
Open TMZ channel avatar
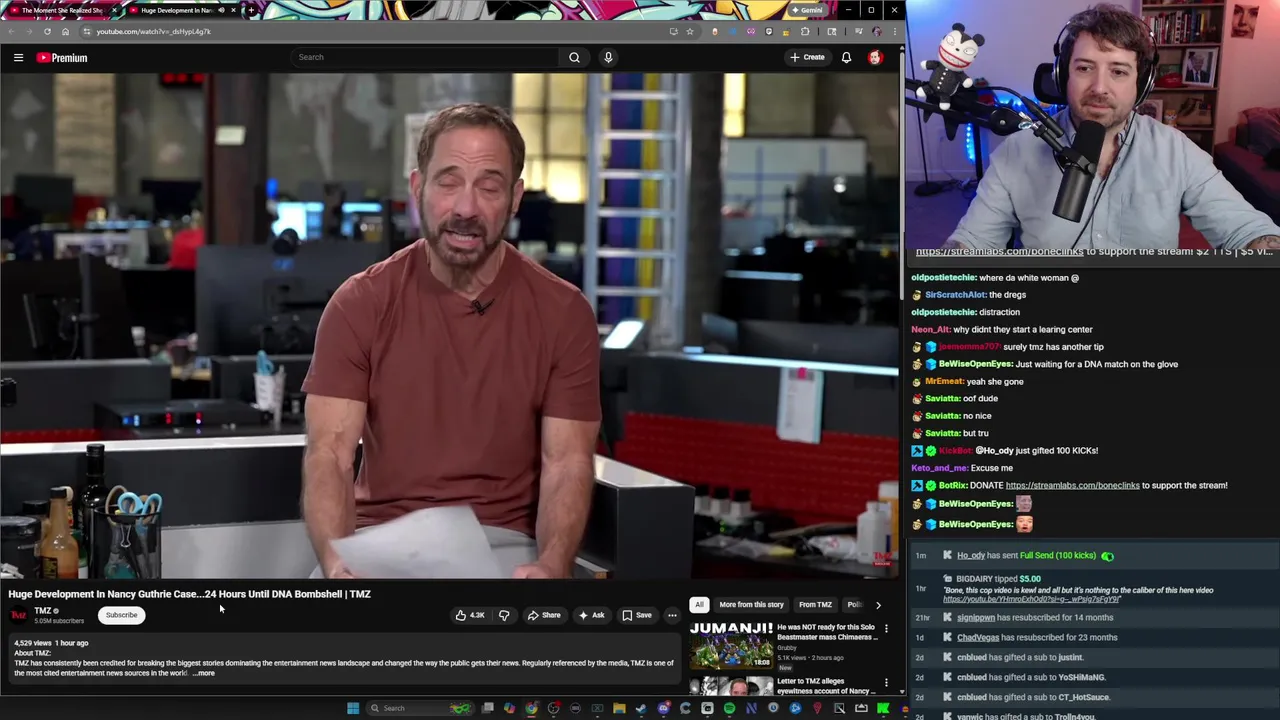[18, 615]
